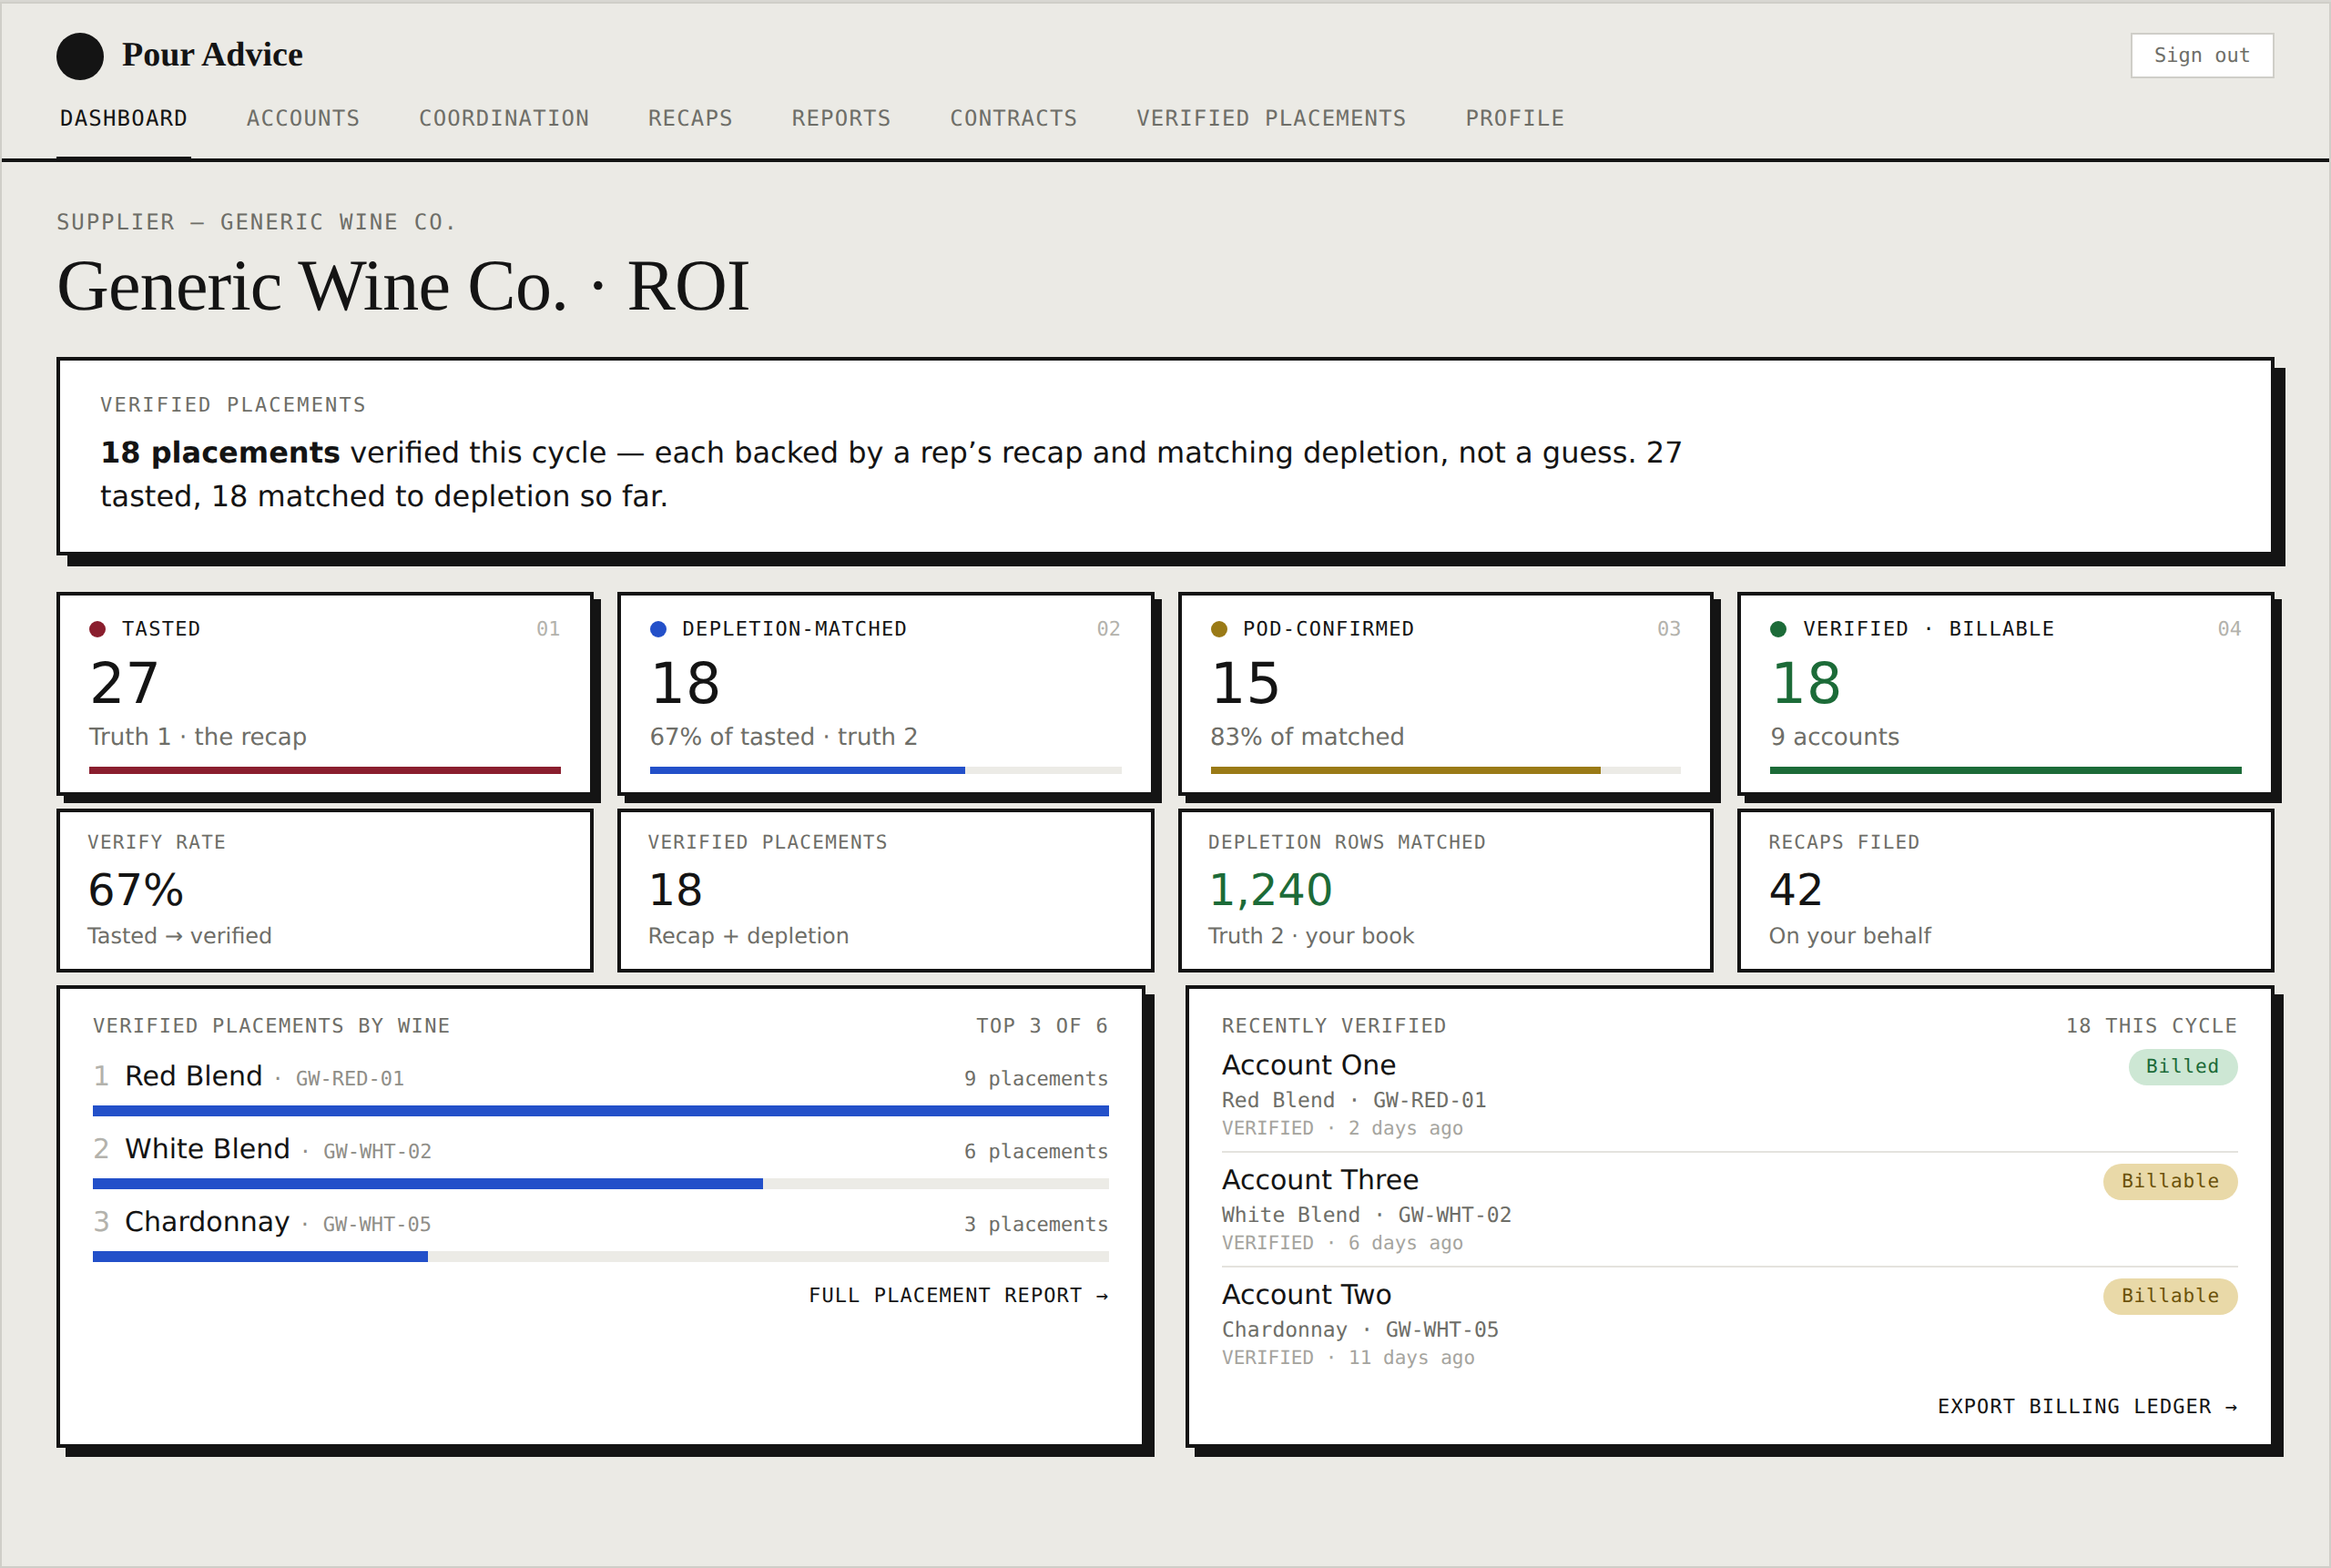Click the red dot on the Tasted card
This screenshot has width=2331, height=1568.
tap(97, 629)
